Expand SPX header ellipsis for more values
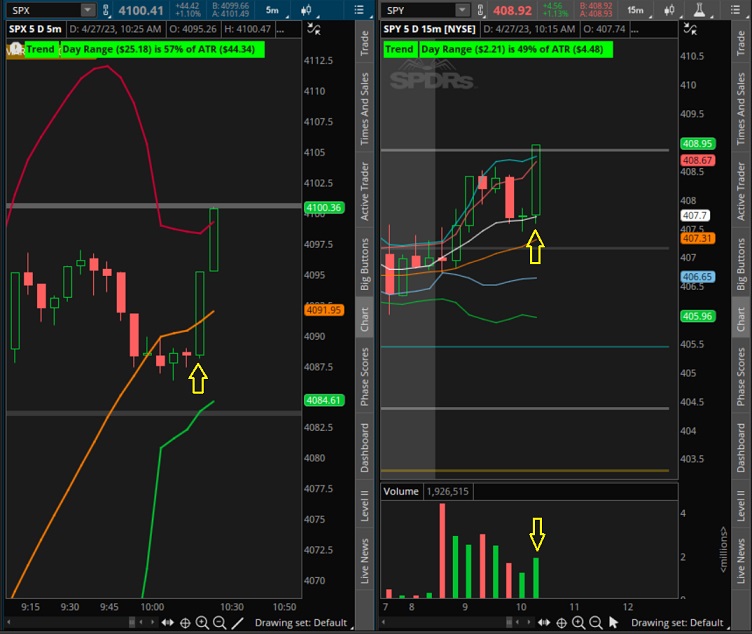The width and height of the screenshot is (752, 634). pos(281,30)
